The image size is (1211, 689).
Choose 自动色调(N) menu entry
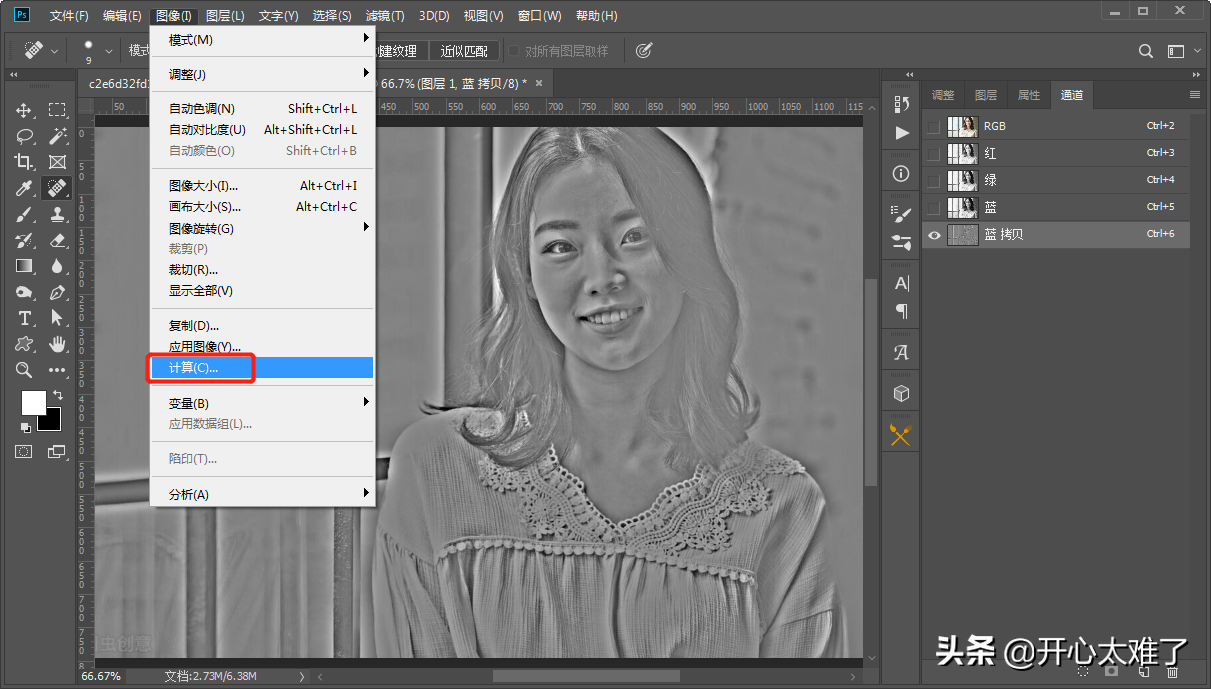click(261, 109)
